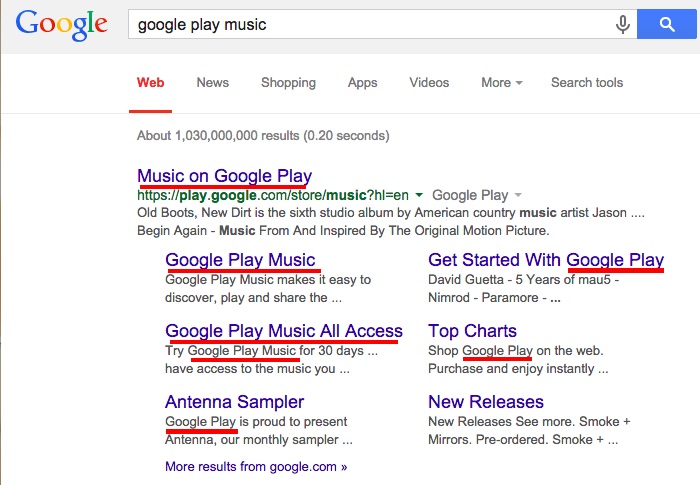
Task: Open the Antenna Sampler sitelink
Action: (234, 402)
